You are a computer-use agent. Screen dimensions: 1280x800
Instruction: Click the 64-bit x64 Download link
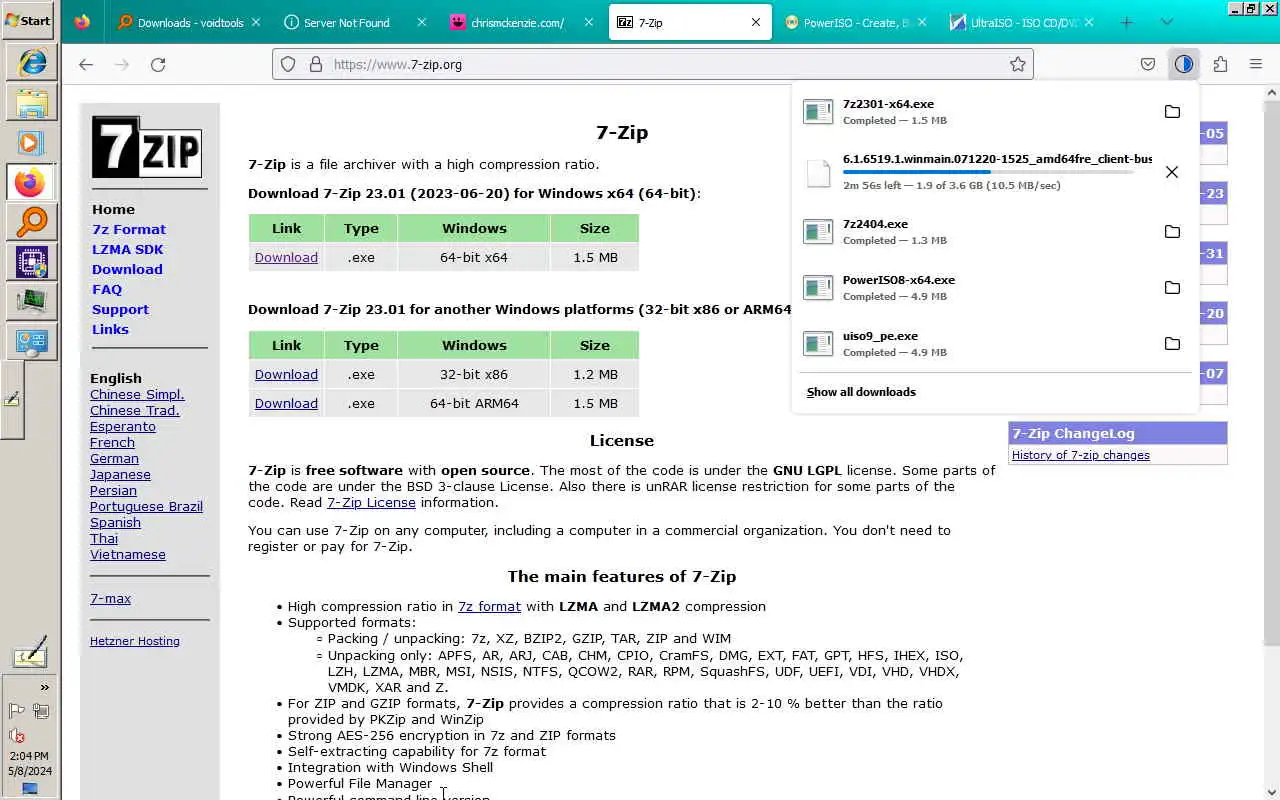tap(286, 257)
